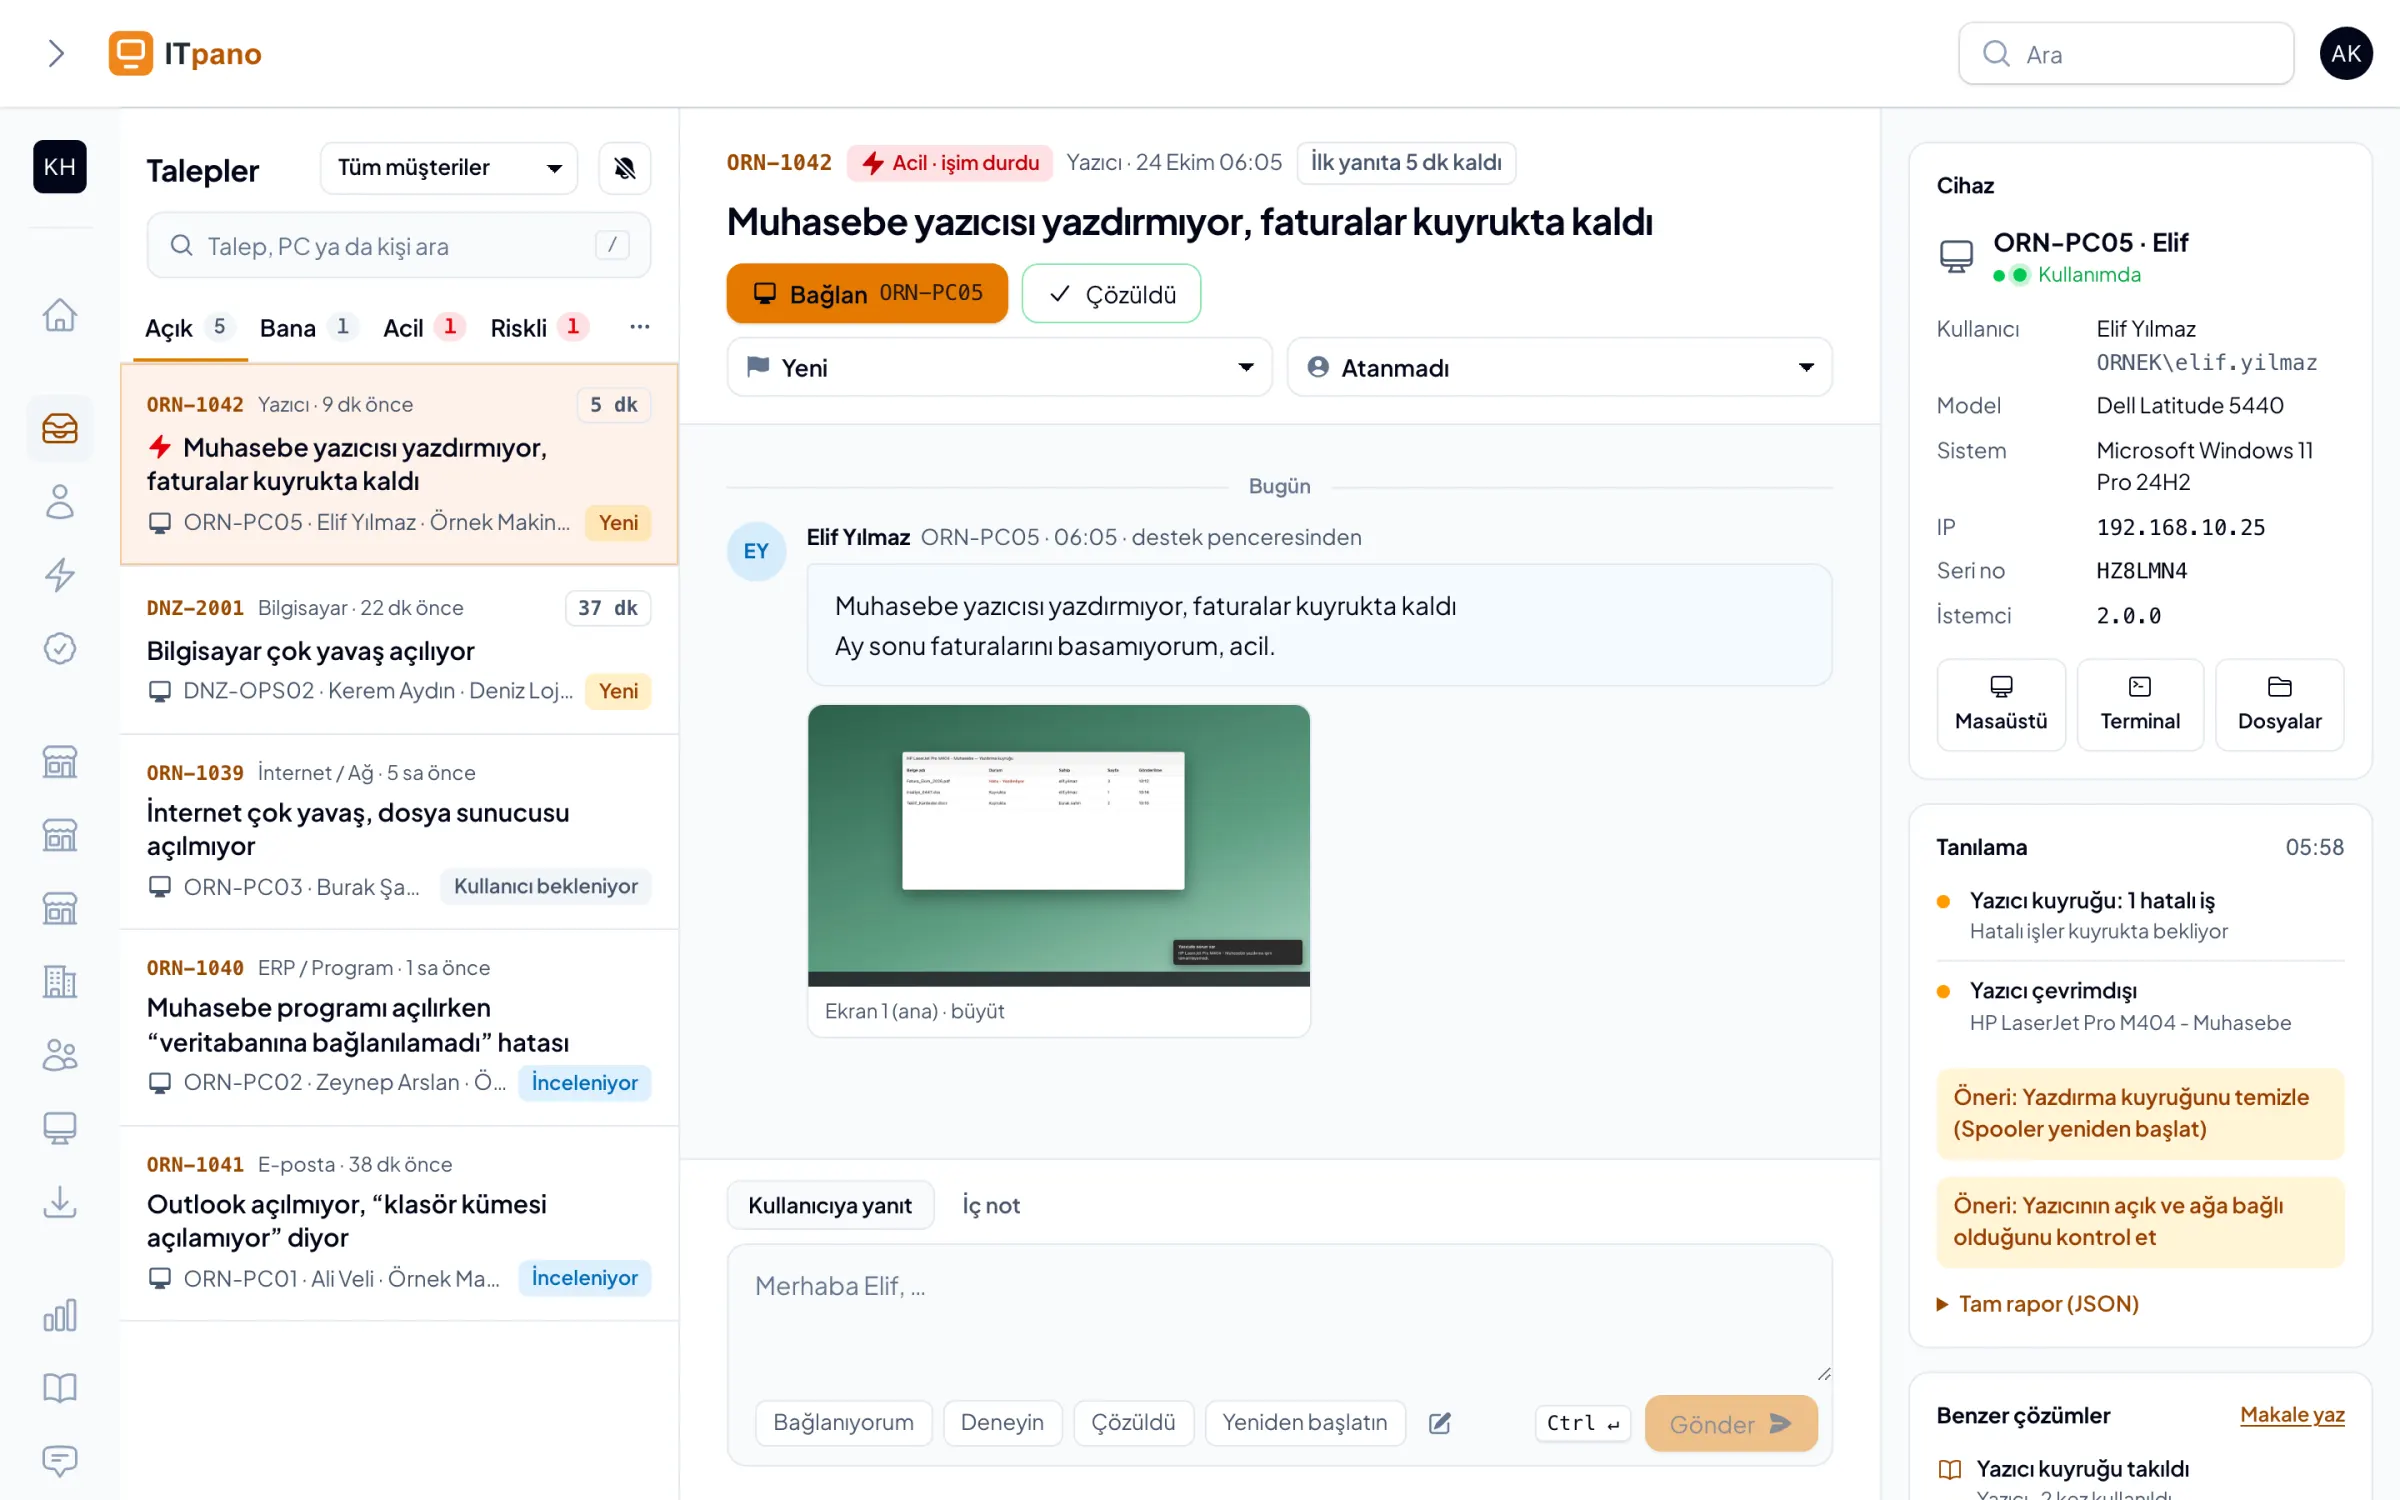This screenshot has height=1500, width=2400.
Task: Toggle the notification mute bell
Action: point(625,168)
